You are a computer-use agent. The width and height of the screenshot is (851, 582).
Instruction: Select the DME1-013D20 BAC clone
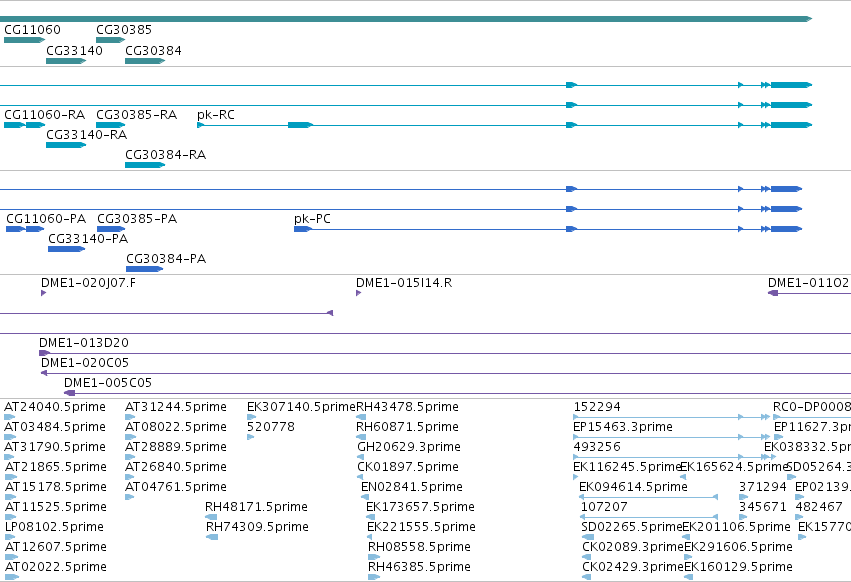pyautogui.click(x=445, y=353)
